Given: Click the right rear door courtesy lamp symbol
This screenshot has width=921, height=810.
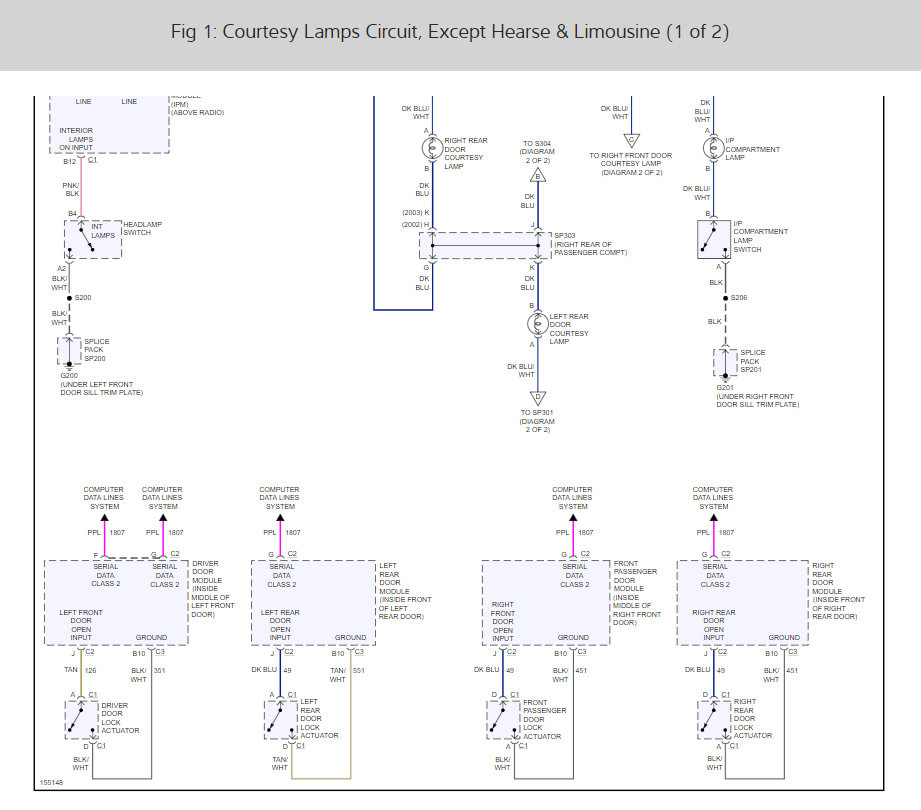Looking at the screenshot, I should coord(432,148).
